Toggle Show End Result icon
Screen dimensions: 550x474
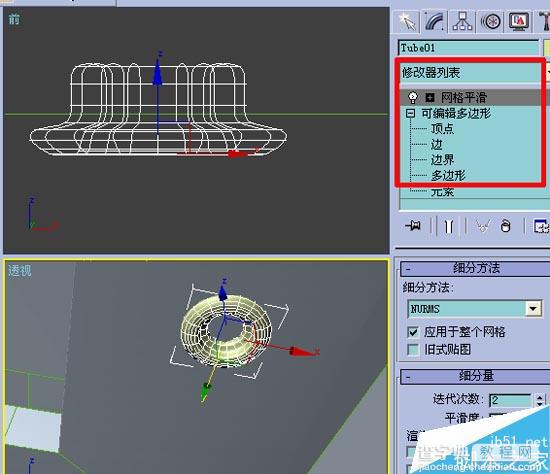point(449,226)
